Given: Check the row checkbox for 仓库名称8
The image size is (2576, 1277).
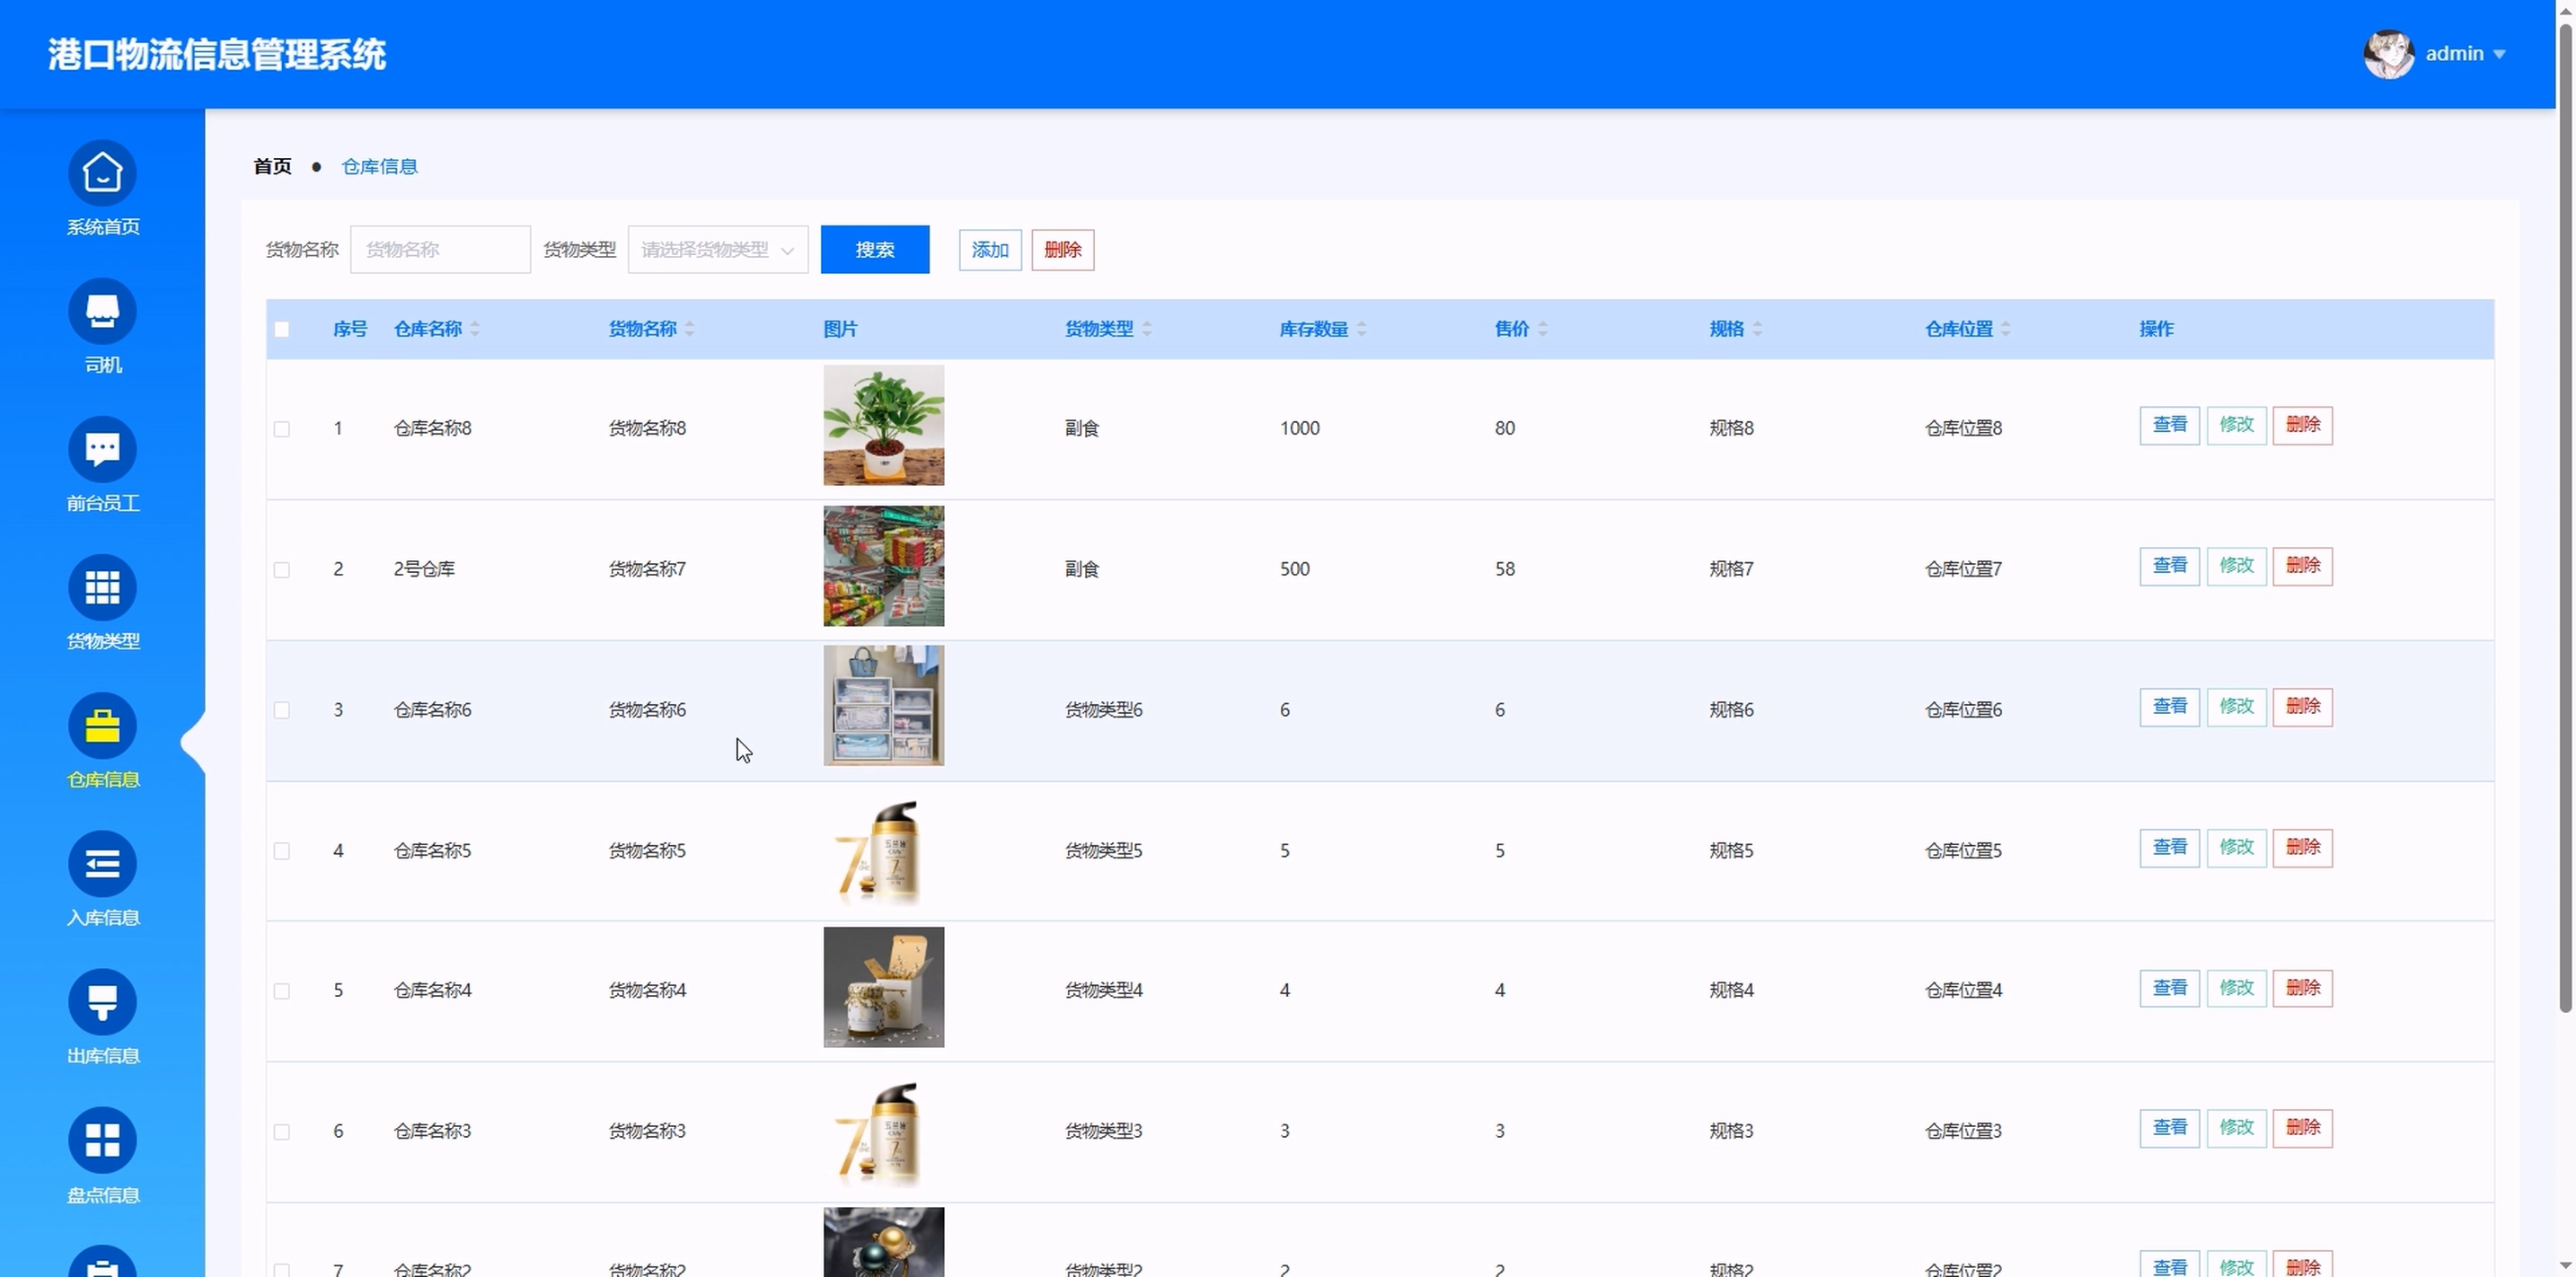Looking at the screenshot, I should (282, 429).
